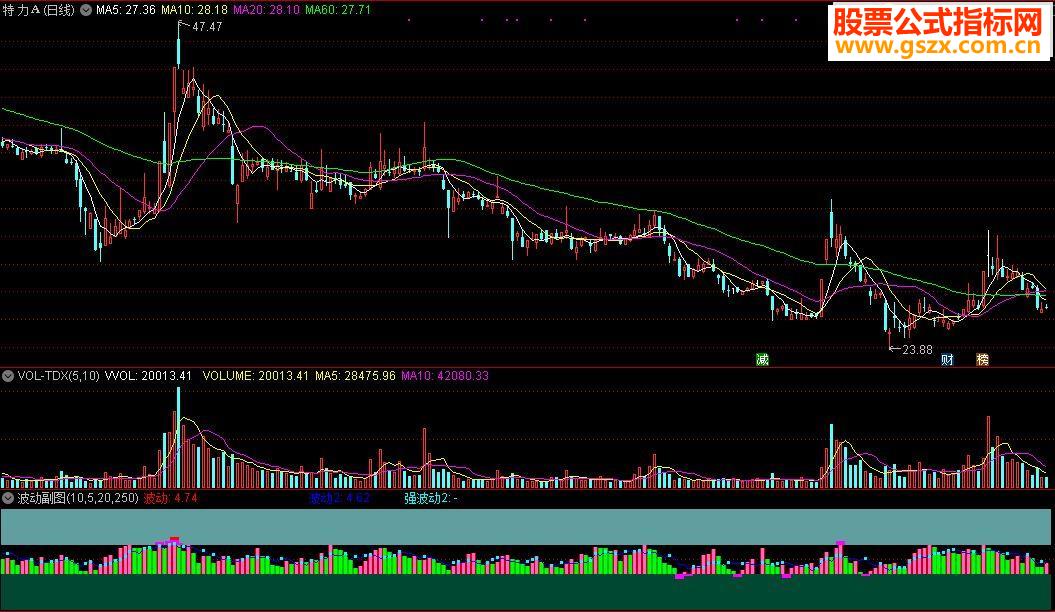The height and width of the screenshot is (612, 1055).
Task: Click the 47.47 high price marker
Action: pyautogui.click(x=207, y=27)
